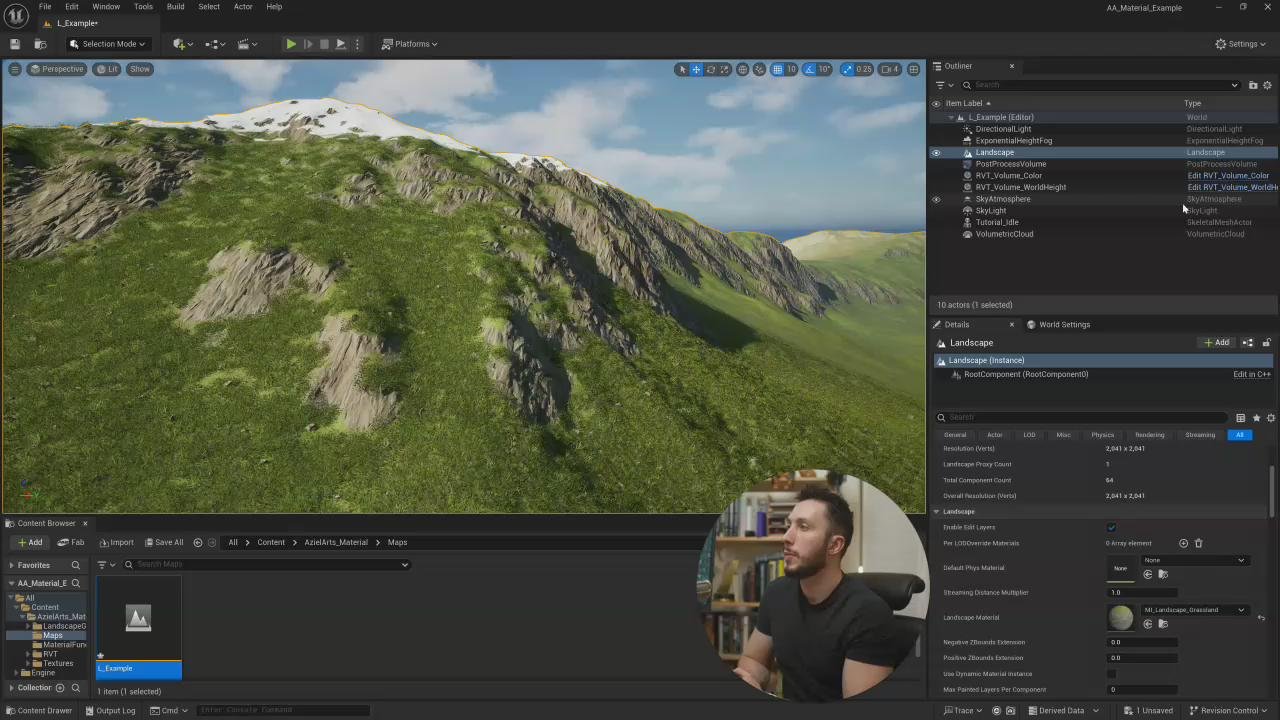
Task: Click the viewport hamburger options icon
Action: 14,69
